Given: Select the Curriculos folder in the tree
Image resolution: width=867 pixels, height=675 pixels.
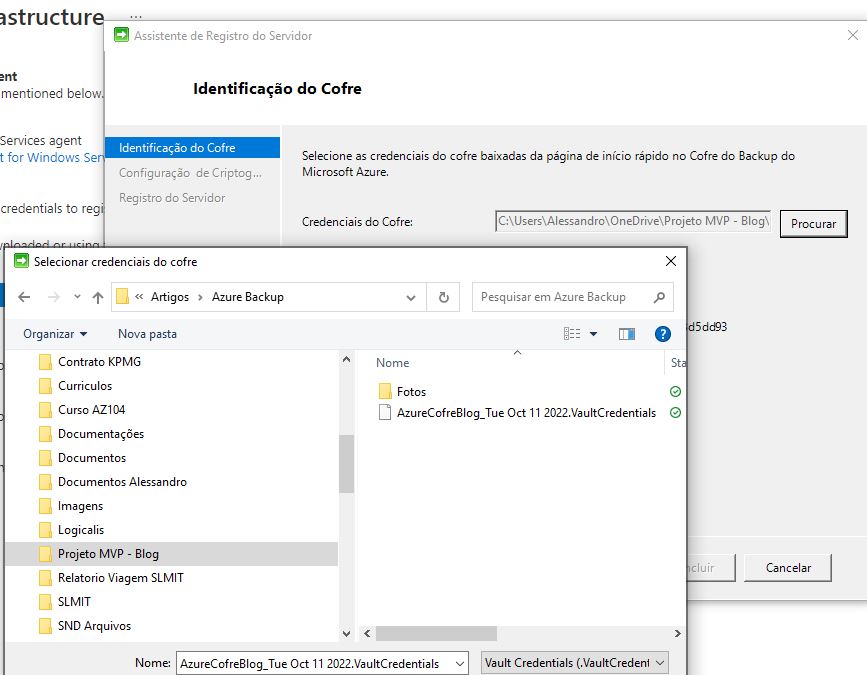Looking at the screenshot, I should coord(85,386).
